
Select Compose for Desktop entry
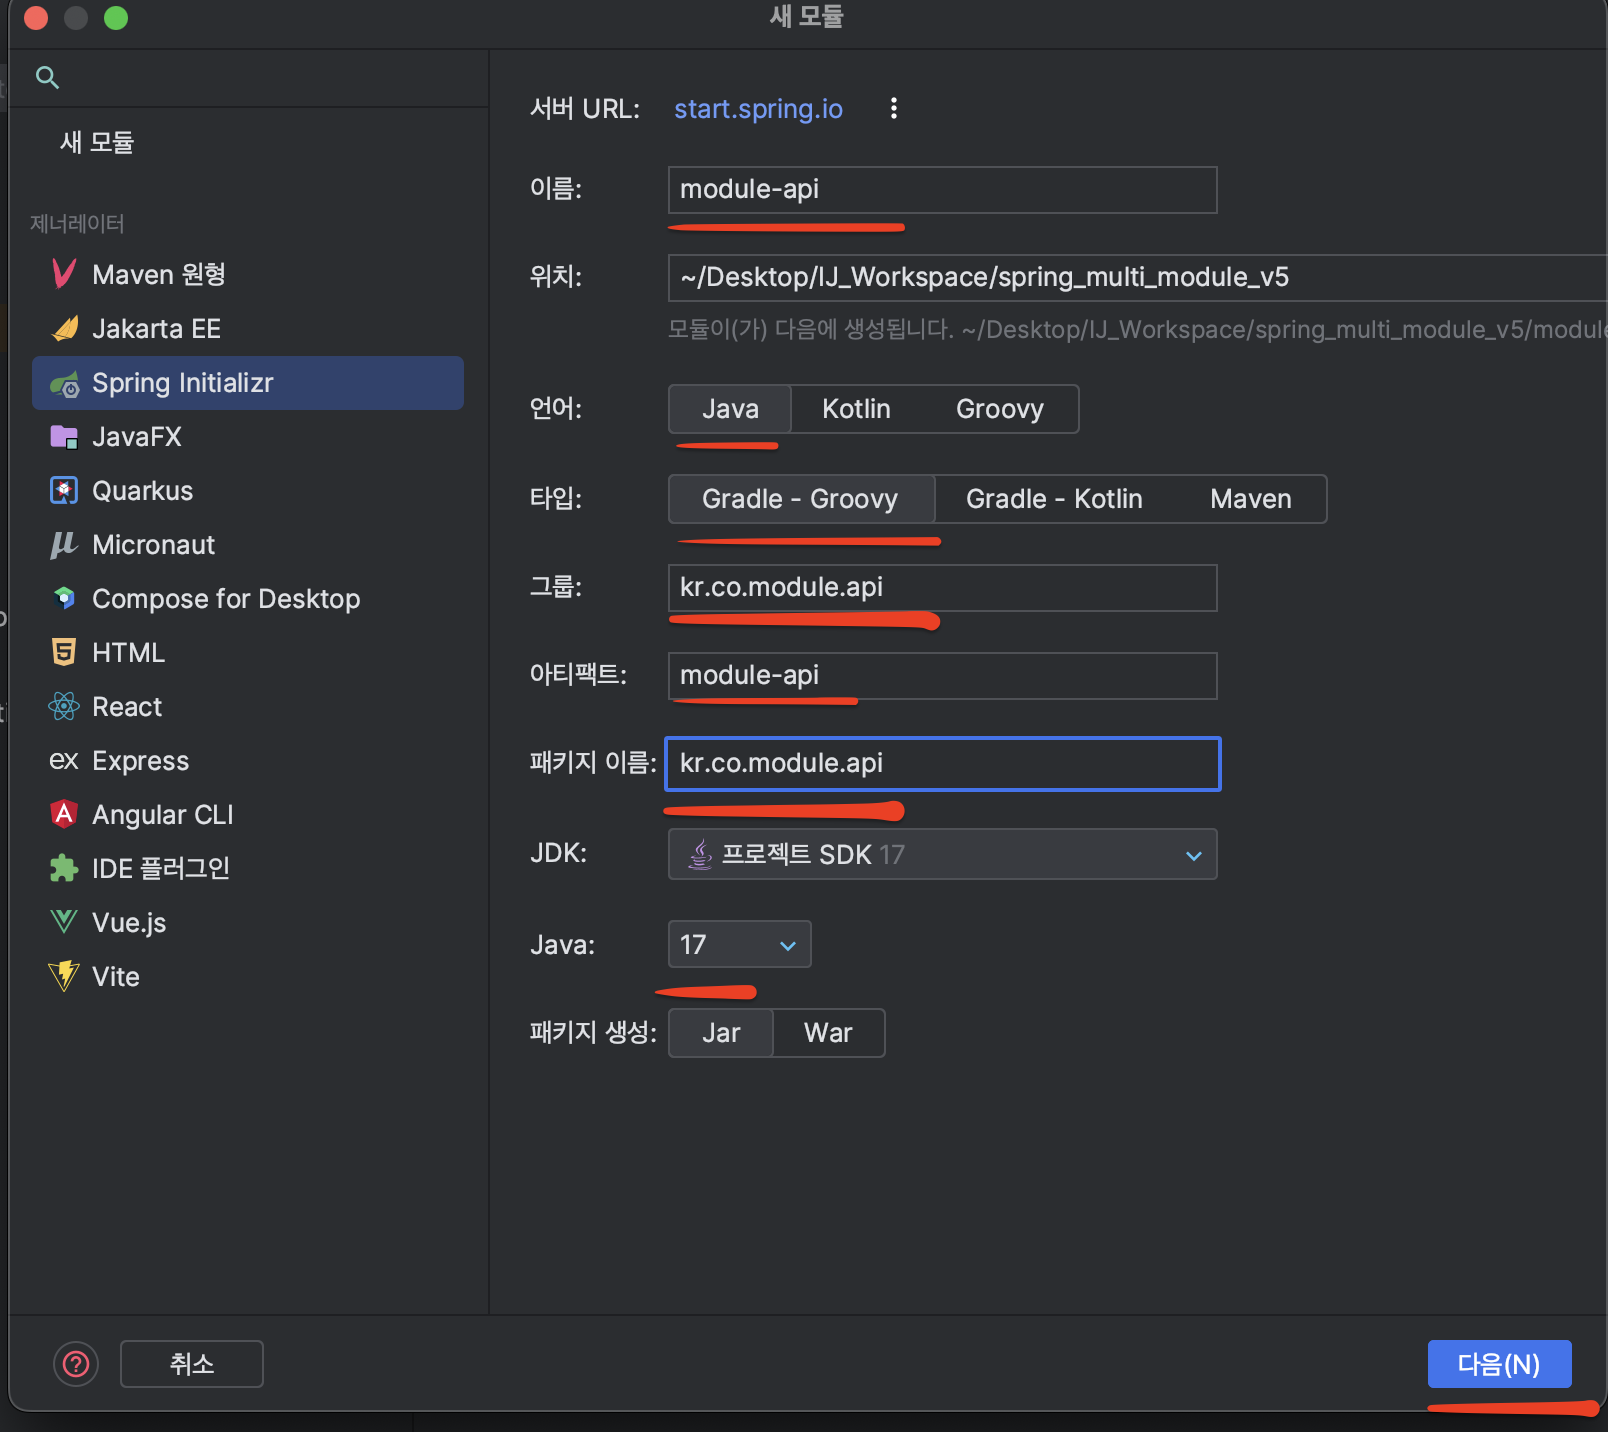[x=248, y=599]
